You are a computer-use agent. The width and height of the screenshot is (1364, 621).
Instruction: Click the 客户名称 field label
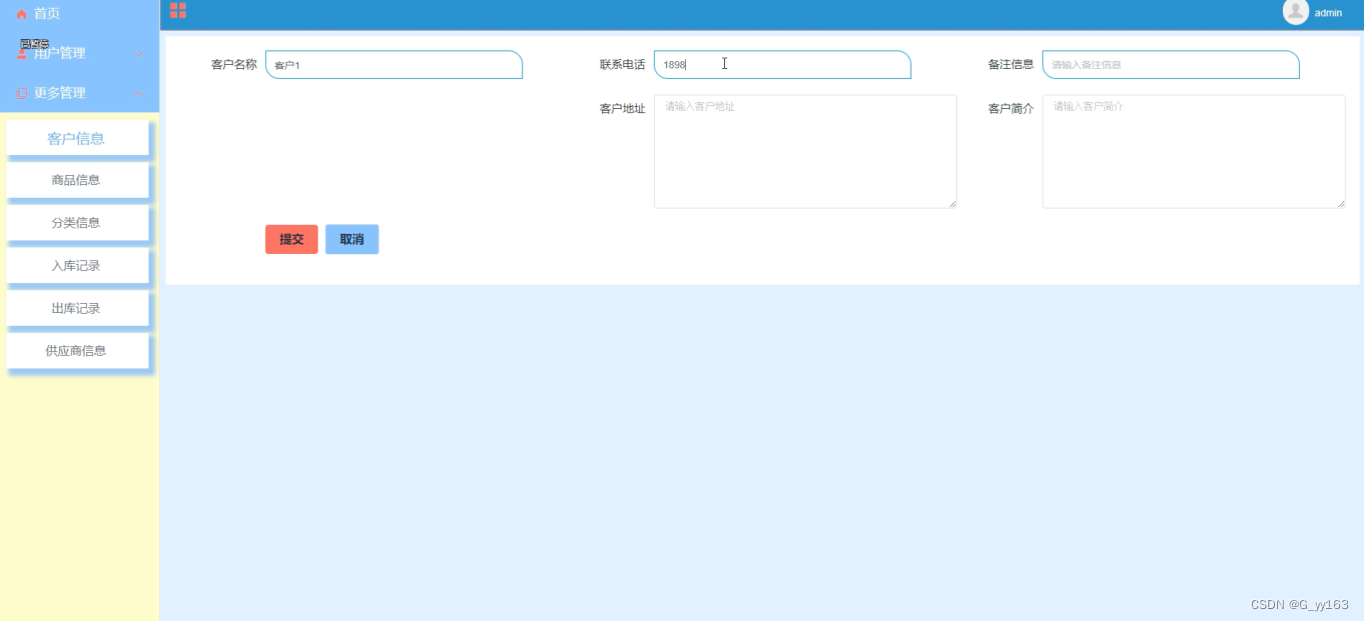pos(234,64)
